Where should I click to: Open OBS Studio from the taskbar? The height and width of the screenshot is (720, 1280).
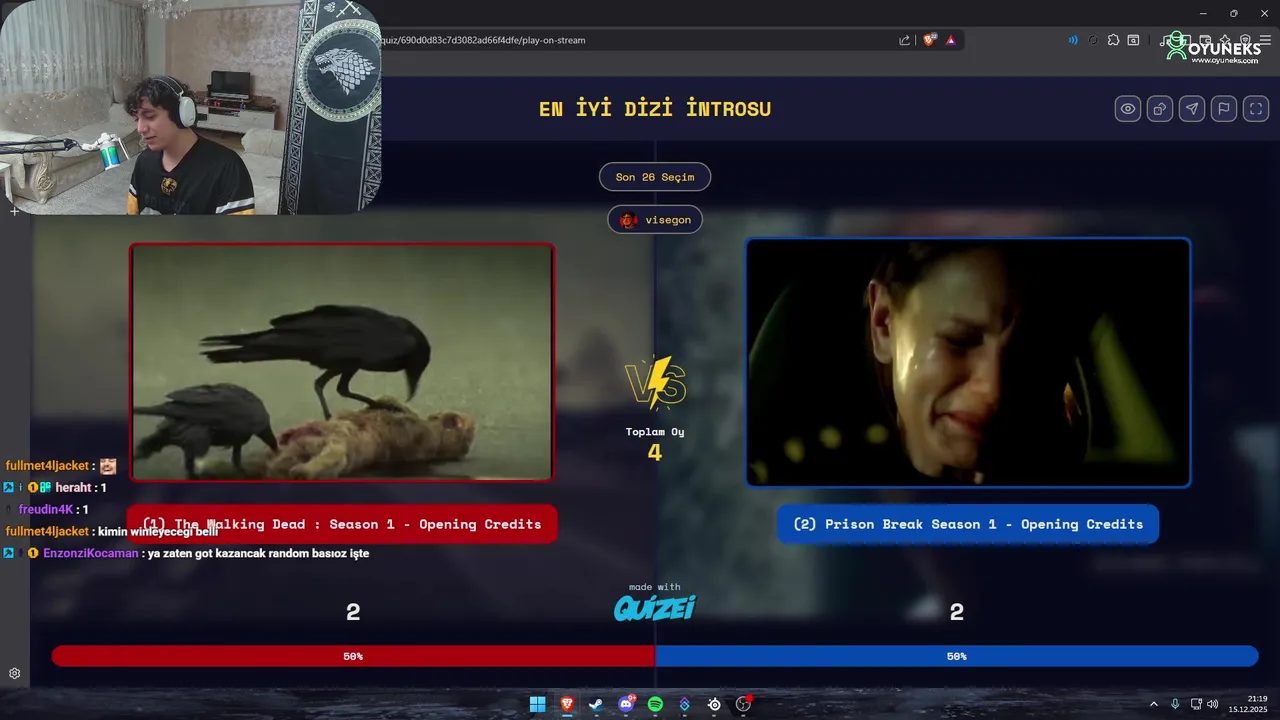pyautogui.click(x=743, y=704)
